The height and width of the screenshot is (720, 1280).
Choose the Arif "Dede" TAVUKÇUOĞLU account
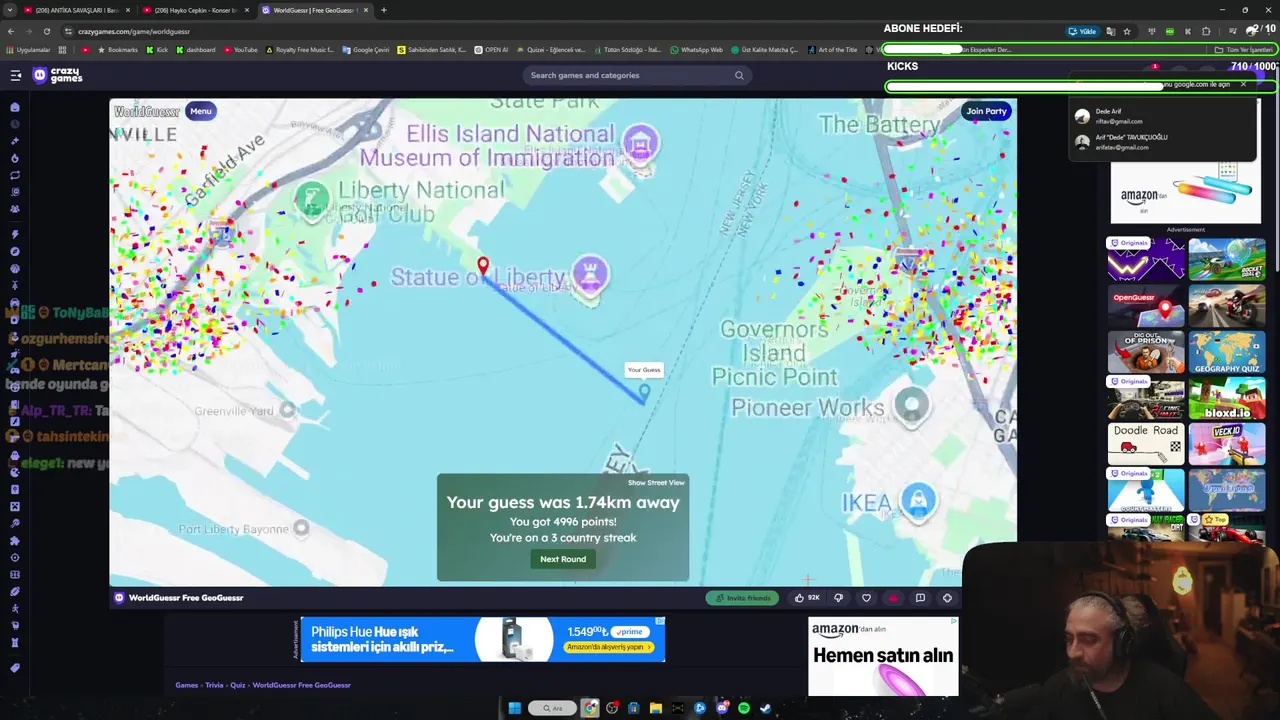1160,142
